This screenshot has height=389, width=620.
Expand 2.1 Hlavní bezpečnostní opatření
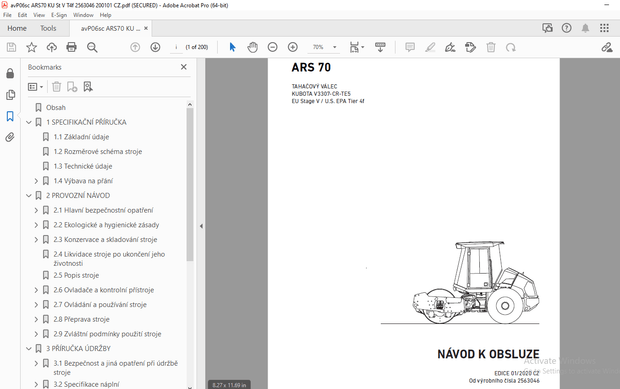coord(36,210)
